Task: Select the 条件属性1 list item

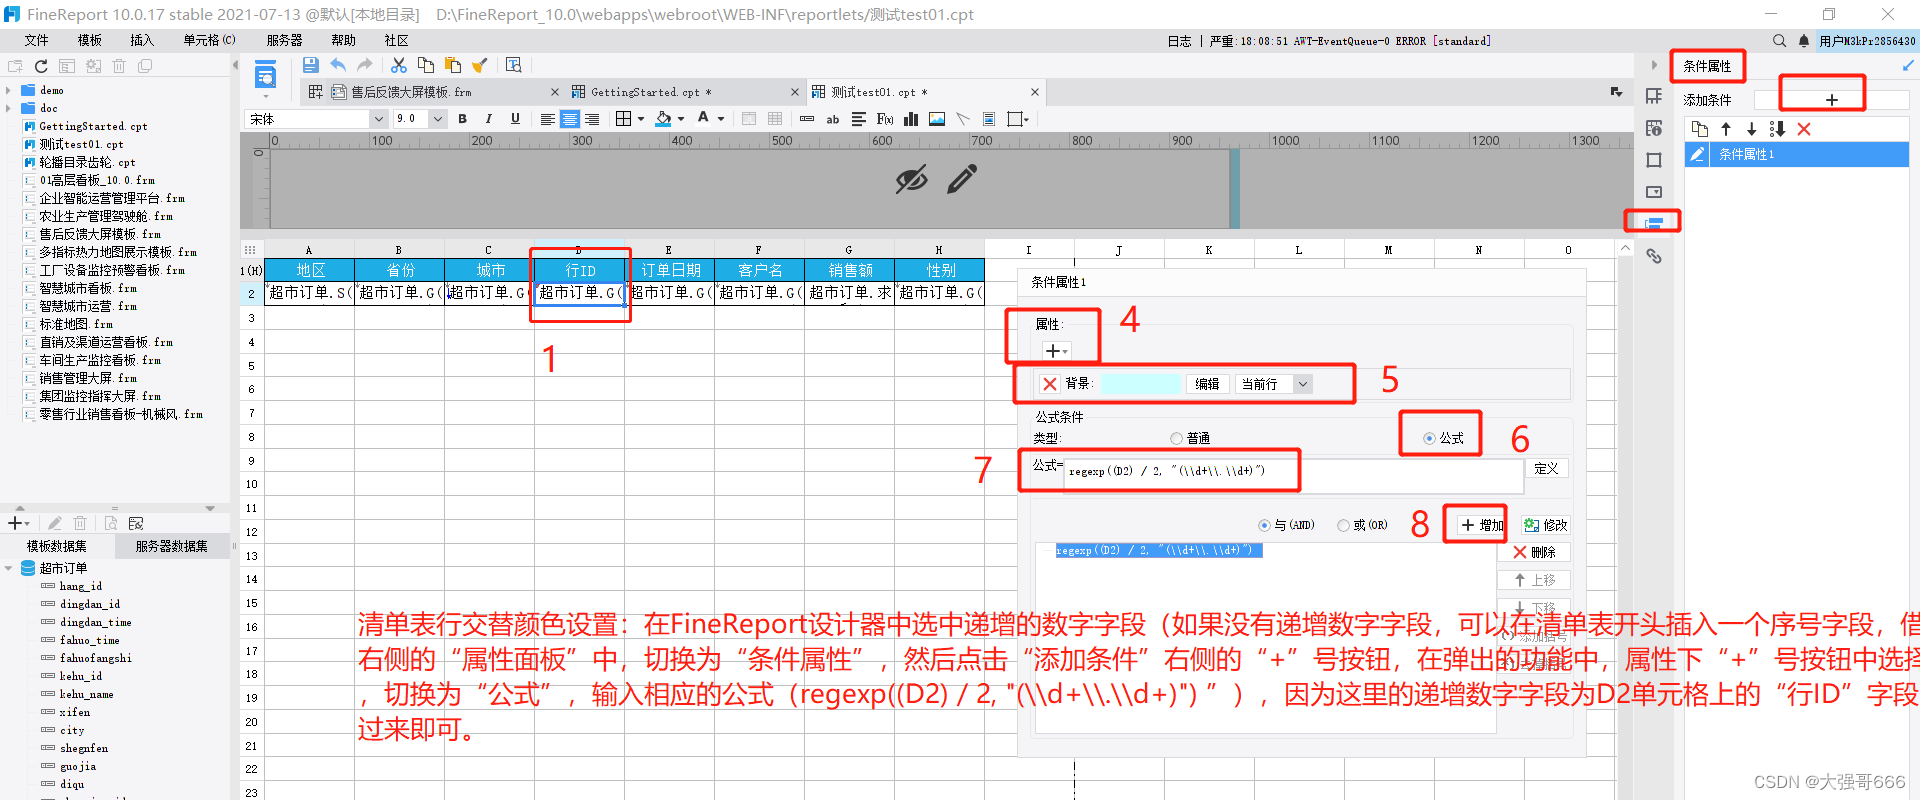Action: click(x=1797, y=154)
